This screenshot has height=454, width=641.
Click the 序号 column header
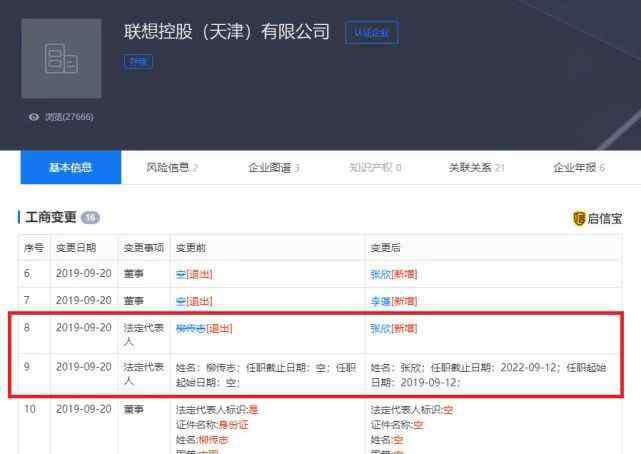pyautogui.click(x=34, y=248)
